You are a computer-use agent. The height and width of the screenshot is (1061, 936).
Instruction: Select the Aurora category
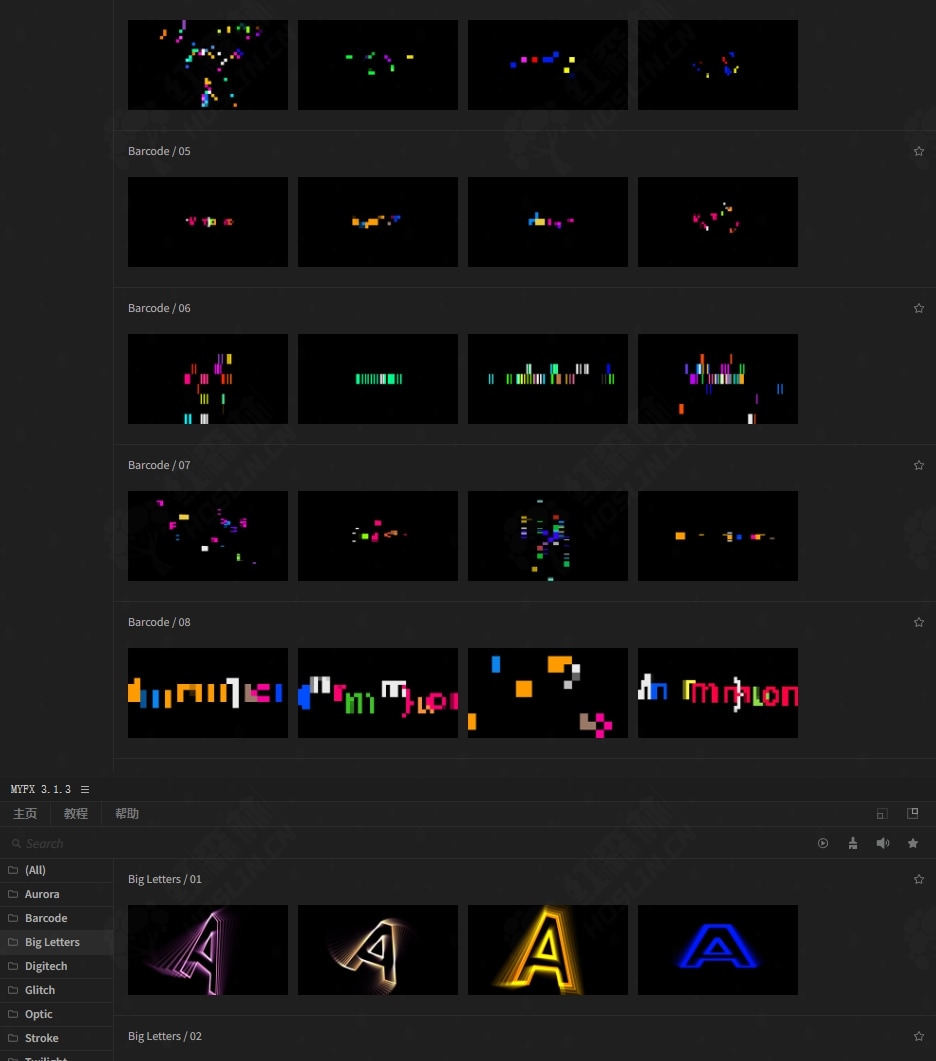click(x=57, y=894)
